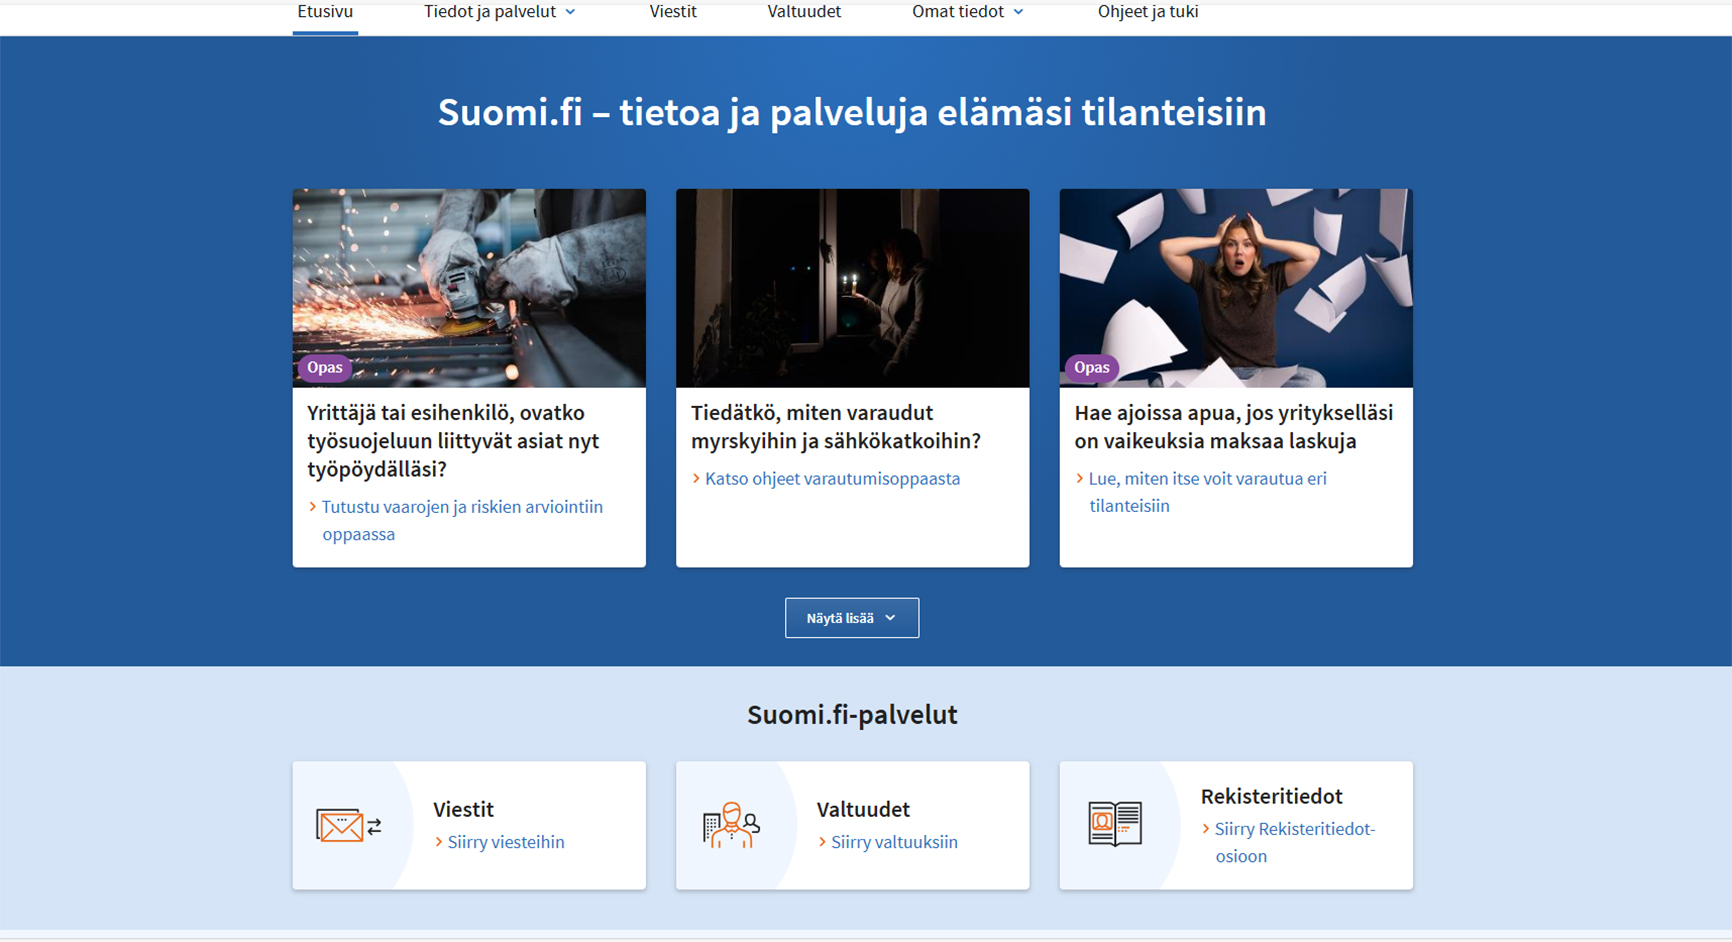Click Siirry Rekisteritiedot-osioon link
1732x942 pixels.
coord(1294,842)
